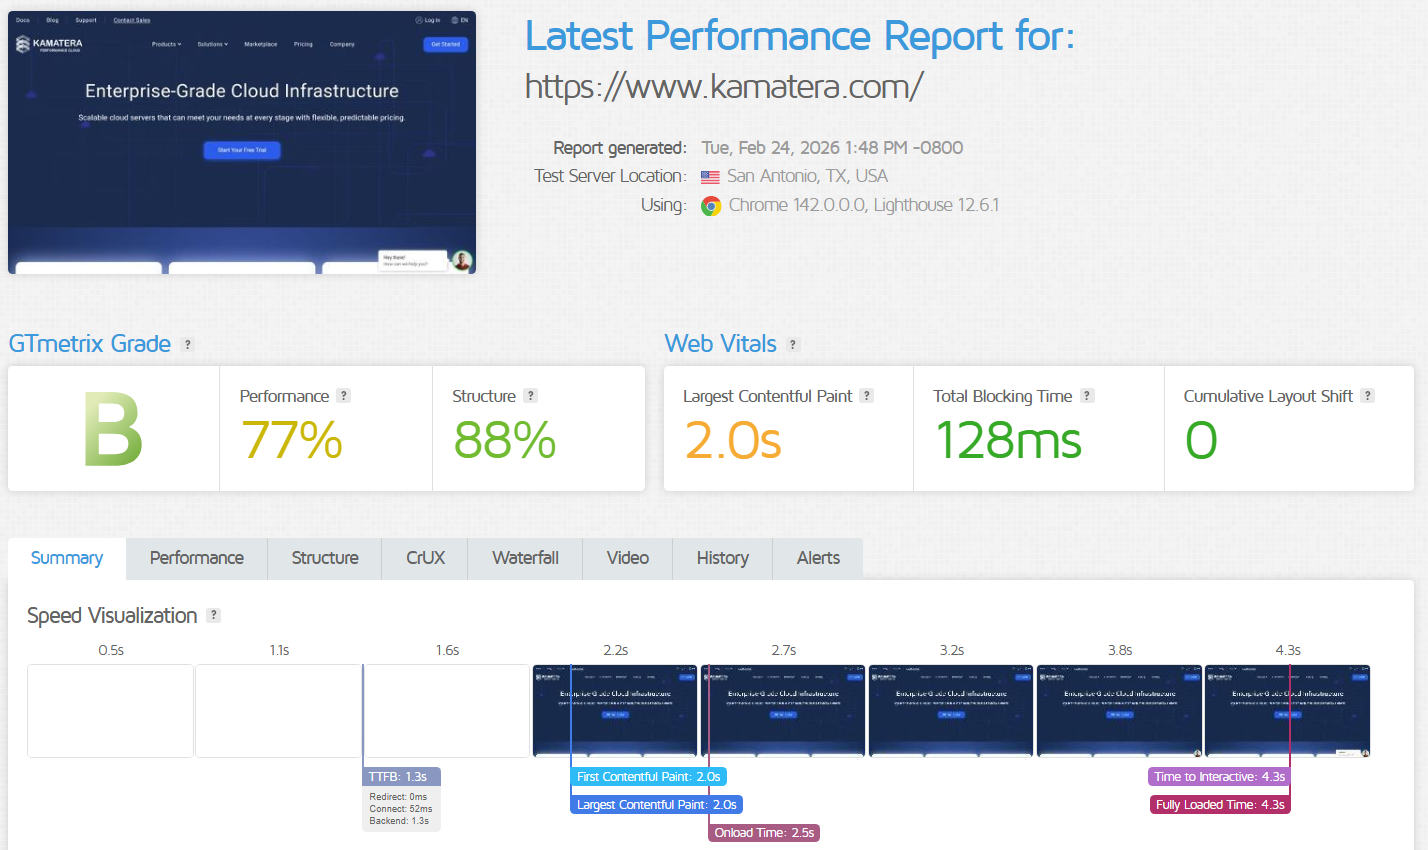Click the Time to Interactive 4.3s marker
The height and width of the screenshot is (850, 1428).
(1219, 777)
